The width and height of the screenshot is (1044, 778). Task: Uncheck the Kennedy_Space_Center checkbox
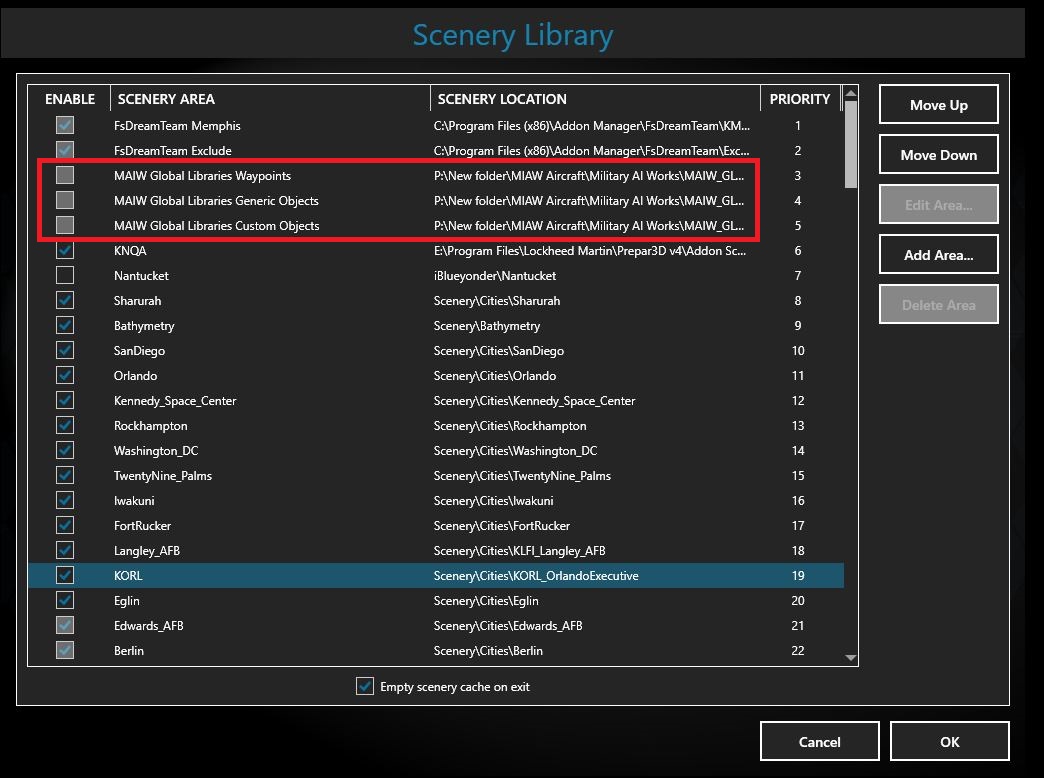[x=65, y=400]
